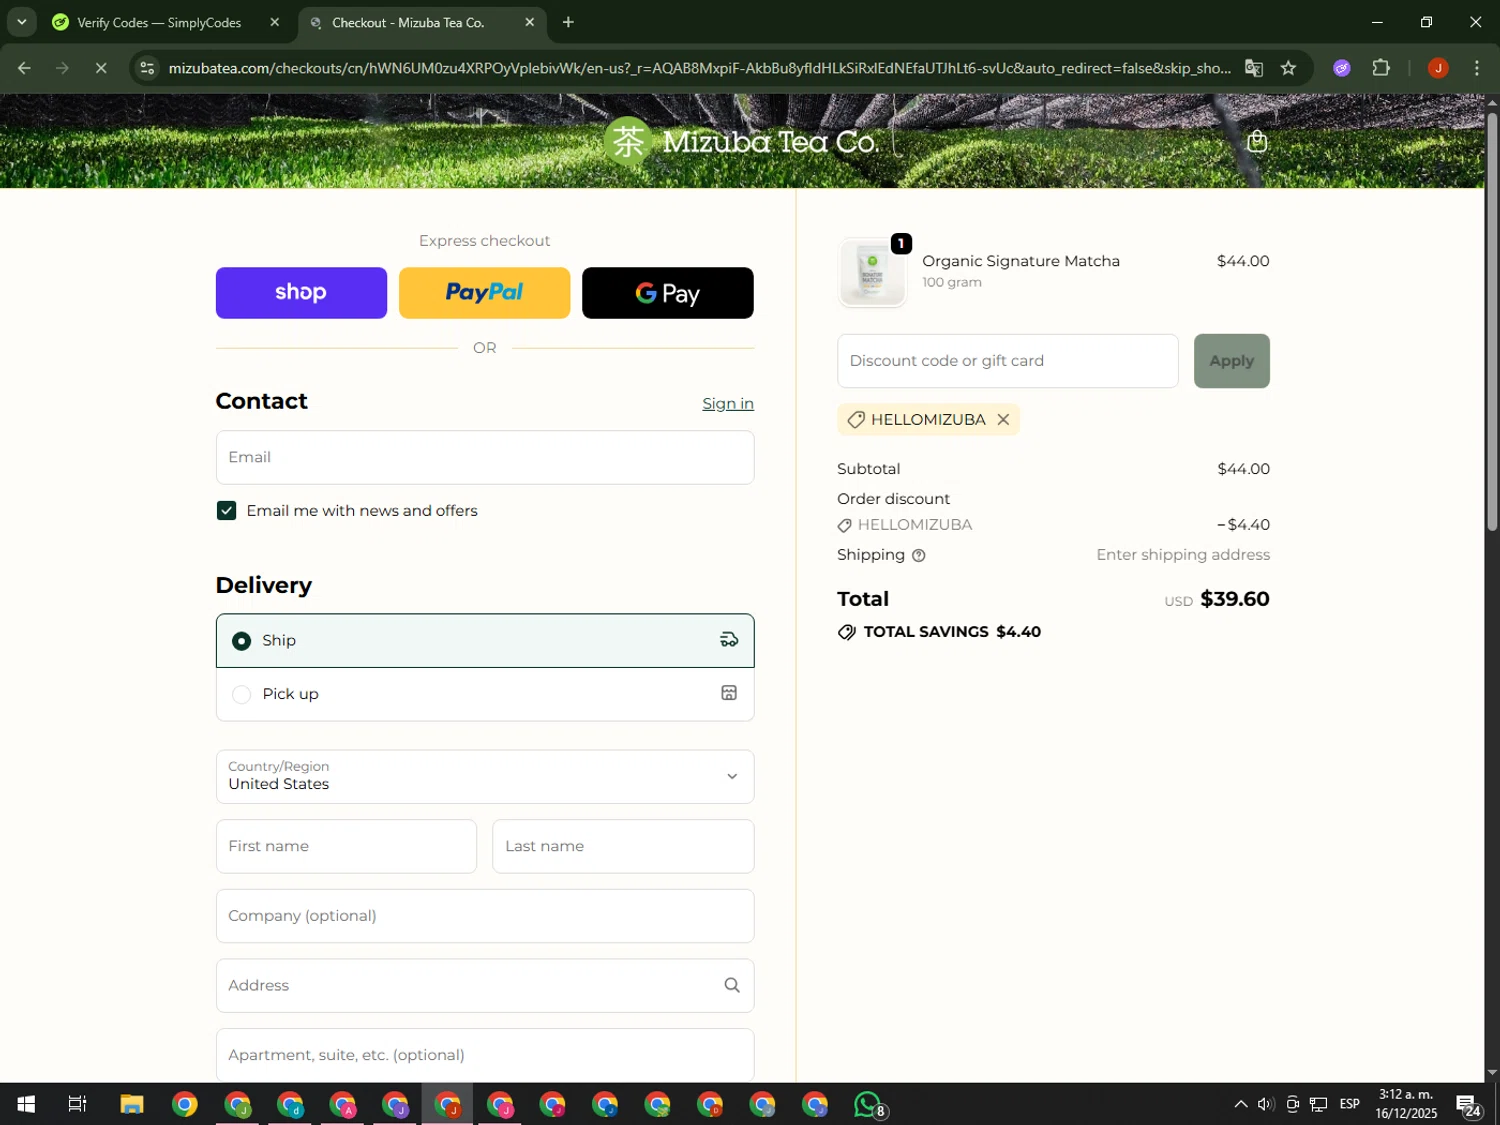Open a new browser tab
The width and height of the screenshot is (1500, 1125).
pos(568,22)
